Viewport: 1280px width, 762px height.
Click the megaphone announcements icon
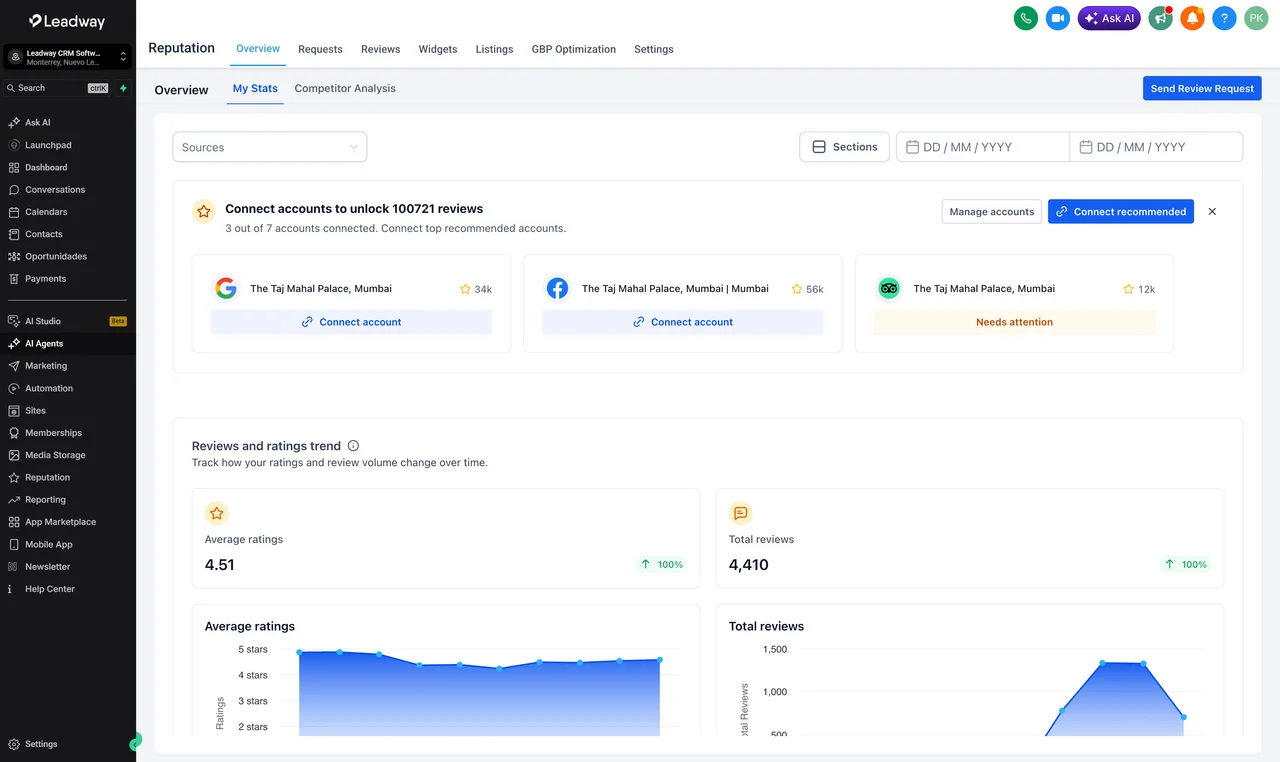pos(1160,18)
